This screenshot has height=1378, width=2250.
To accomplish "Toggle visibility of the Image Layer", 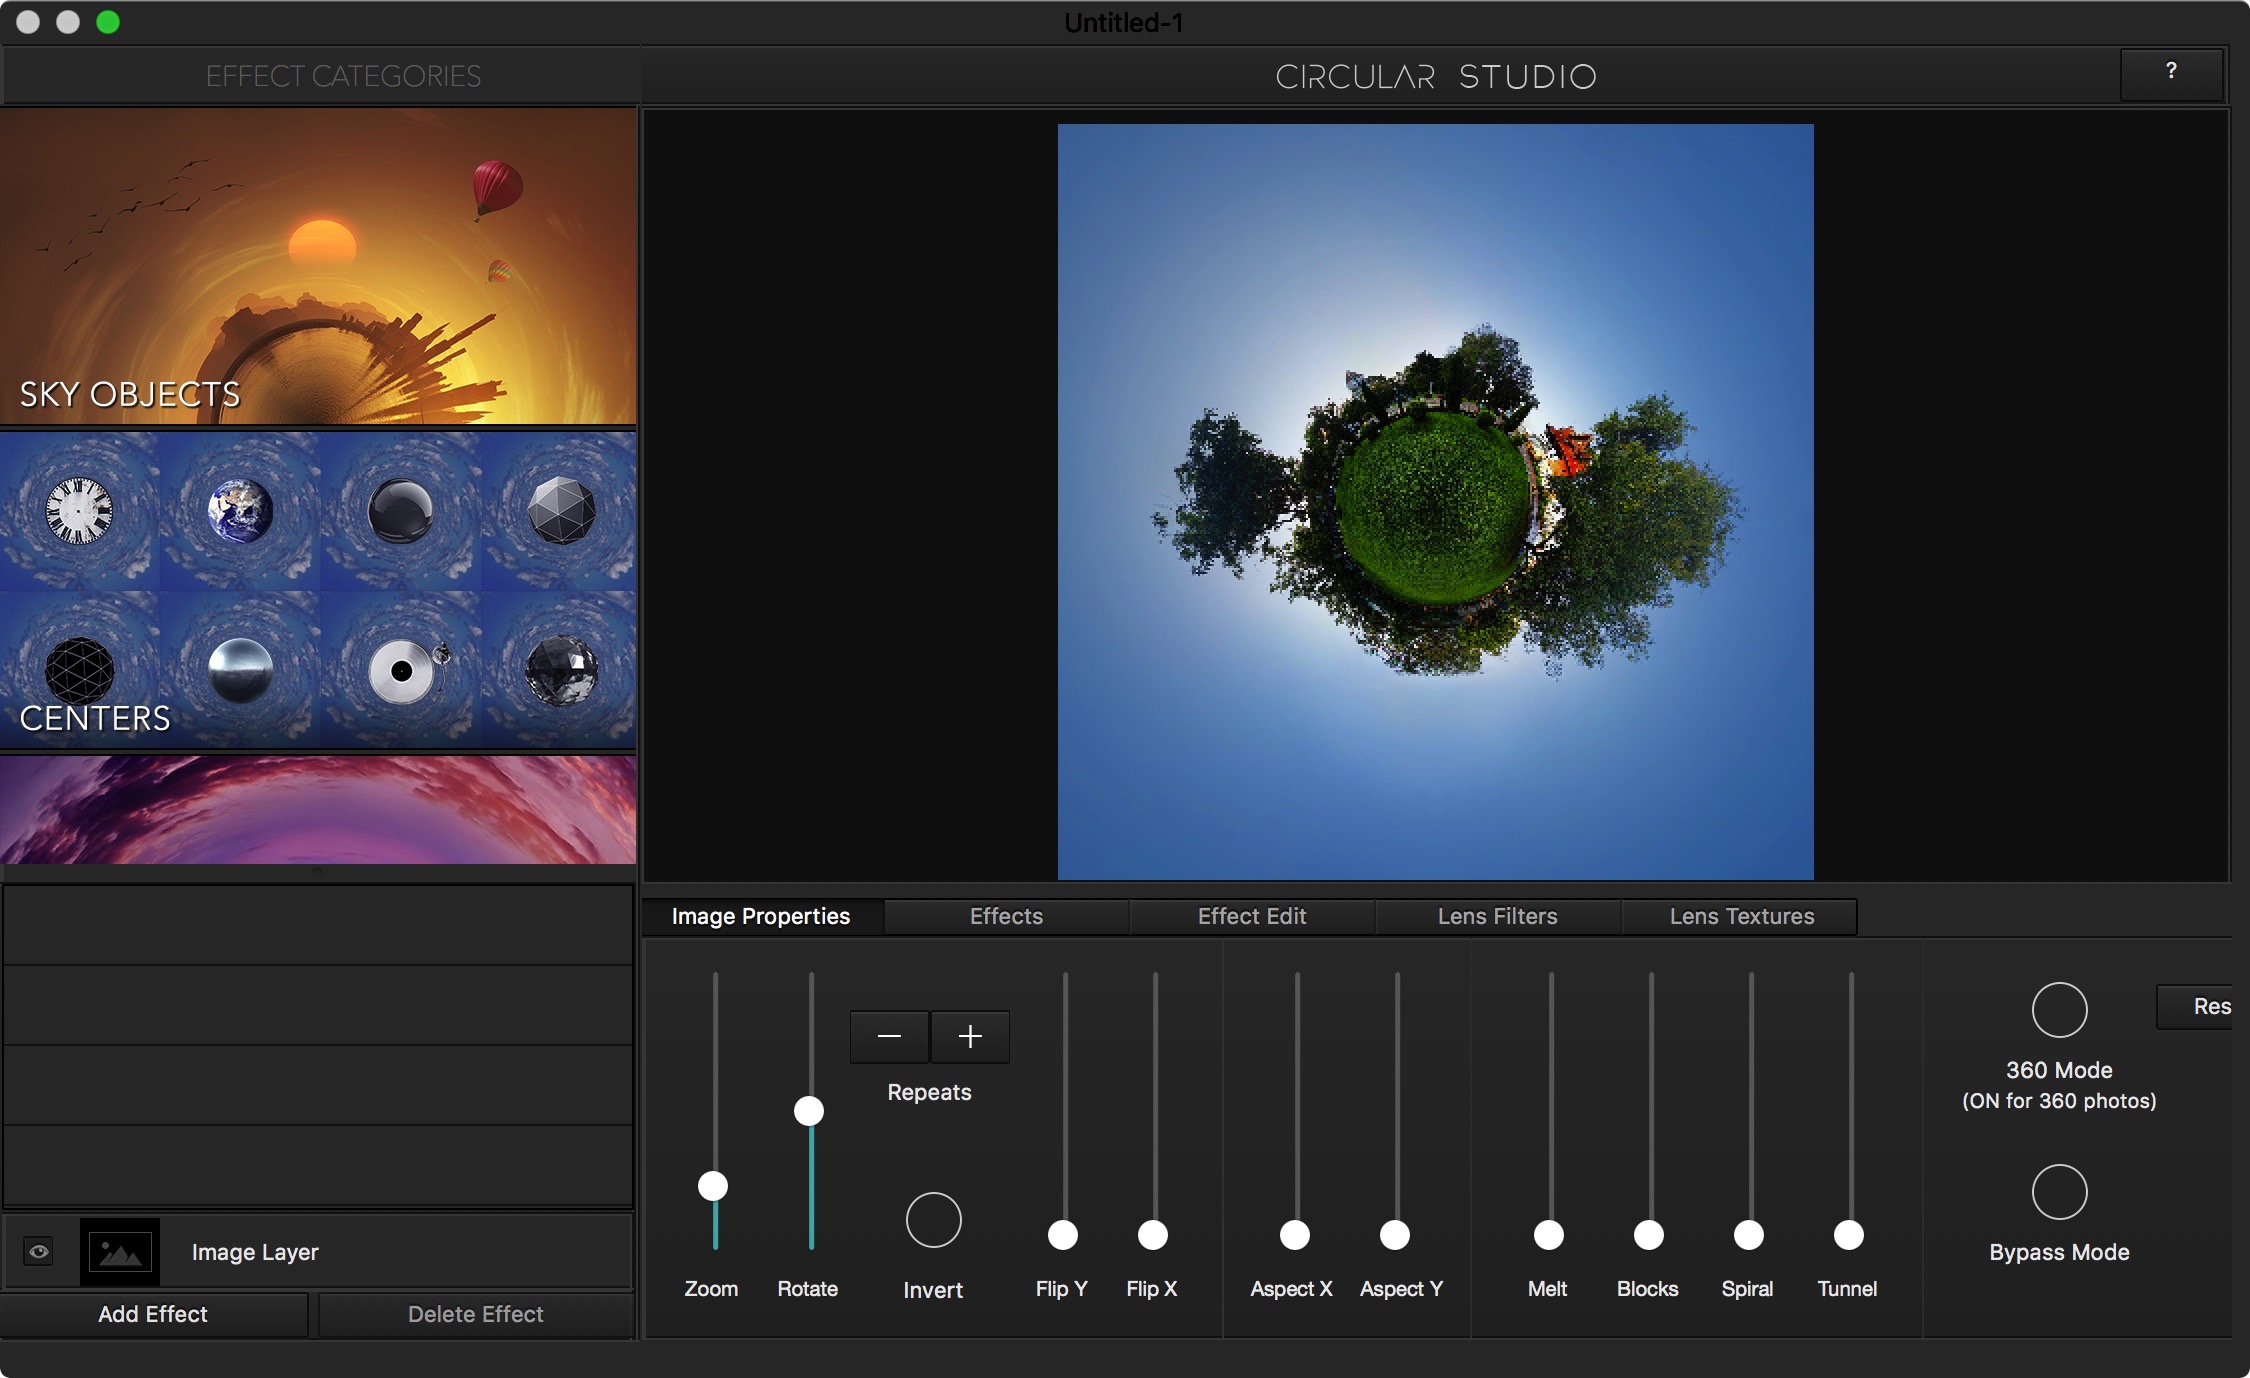I will pyautogui.click(x=38, y=1250).
